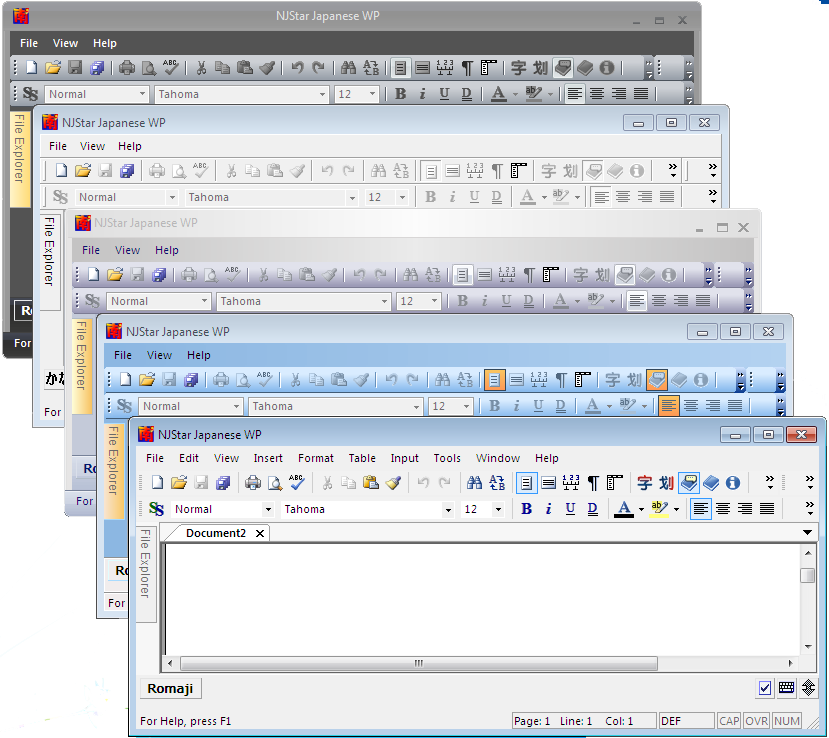Open Table menu in Document2 window
The width and height of the screenshot is (829, 738).
click(x=362, y=458)
